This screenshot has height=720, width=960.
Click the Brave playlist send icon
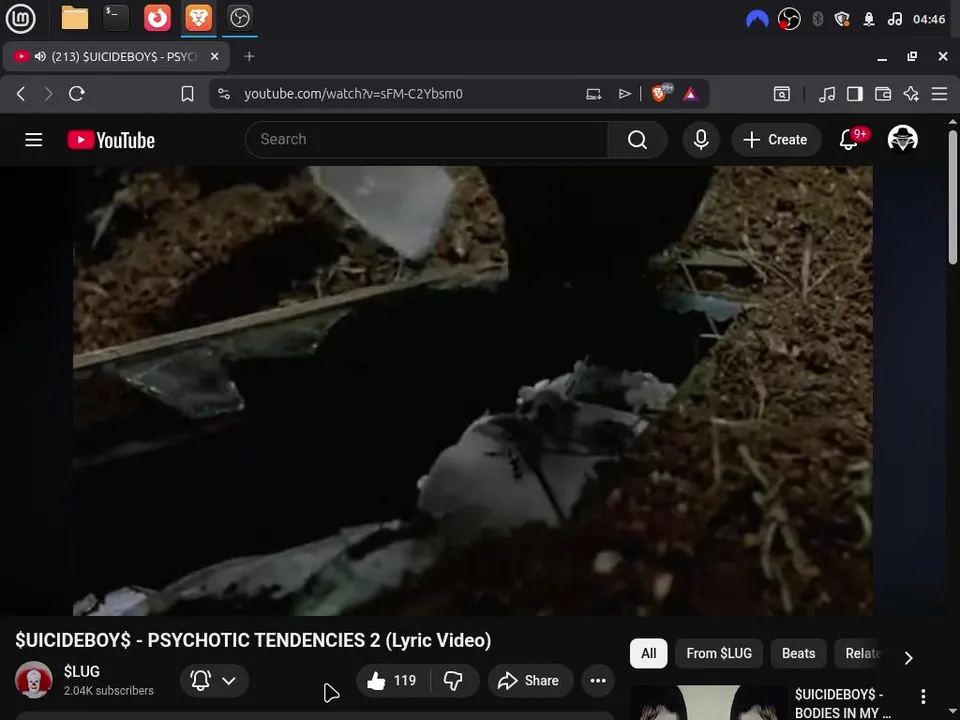624,94
